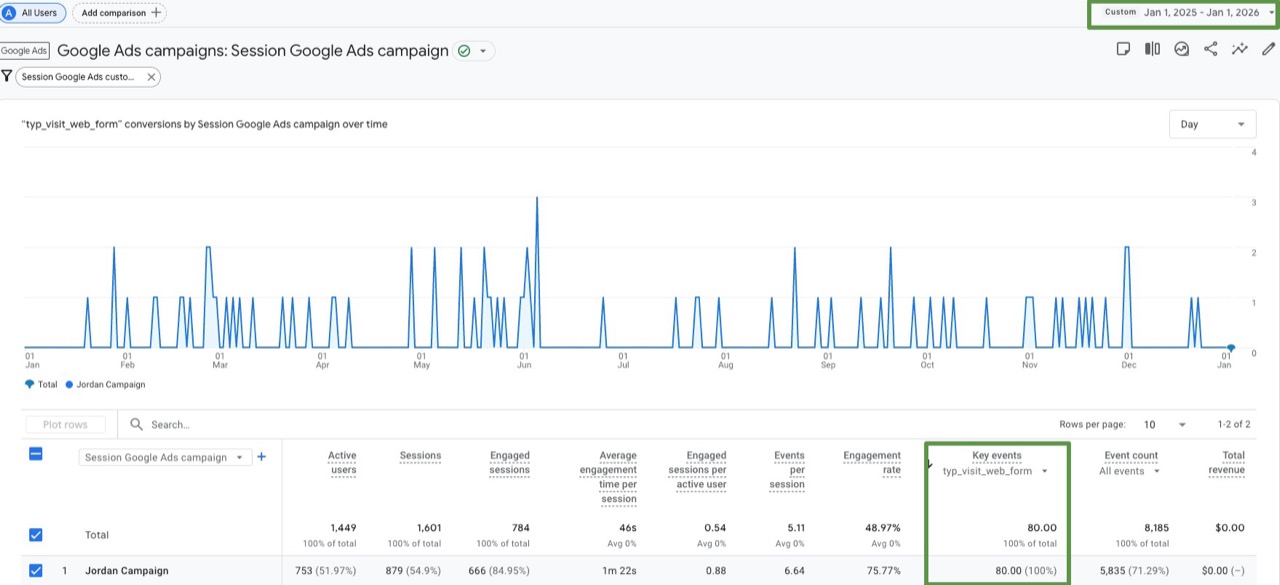Open the typ_visit_web_form key events dropdown

click(994, 471)
